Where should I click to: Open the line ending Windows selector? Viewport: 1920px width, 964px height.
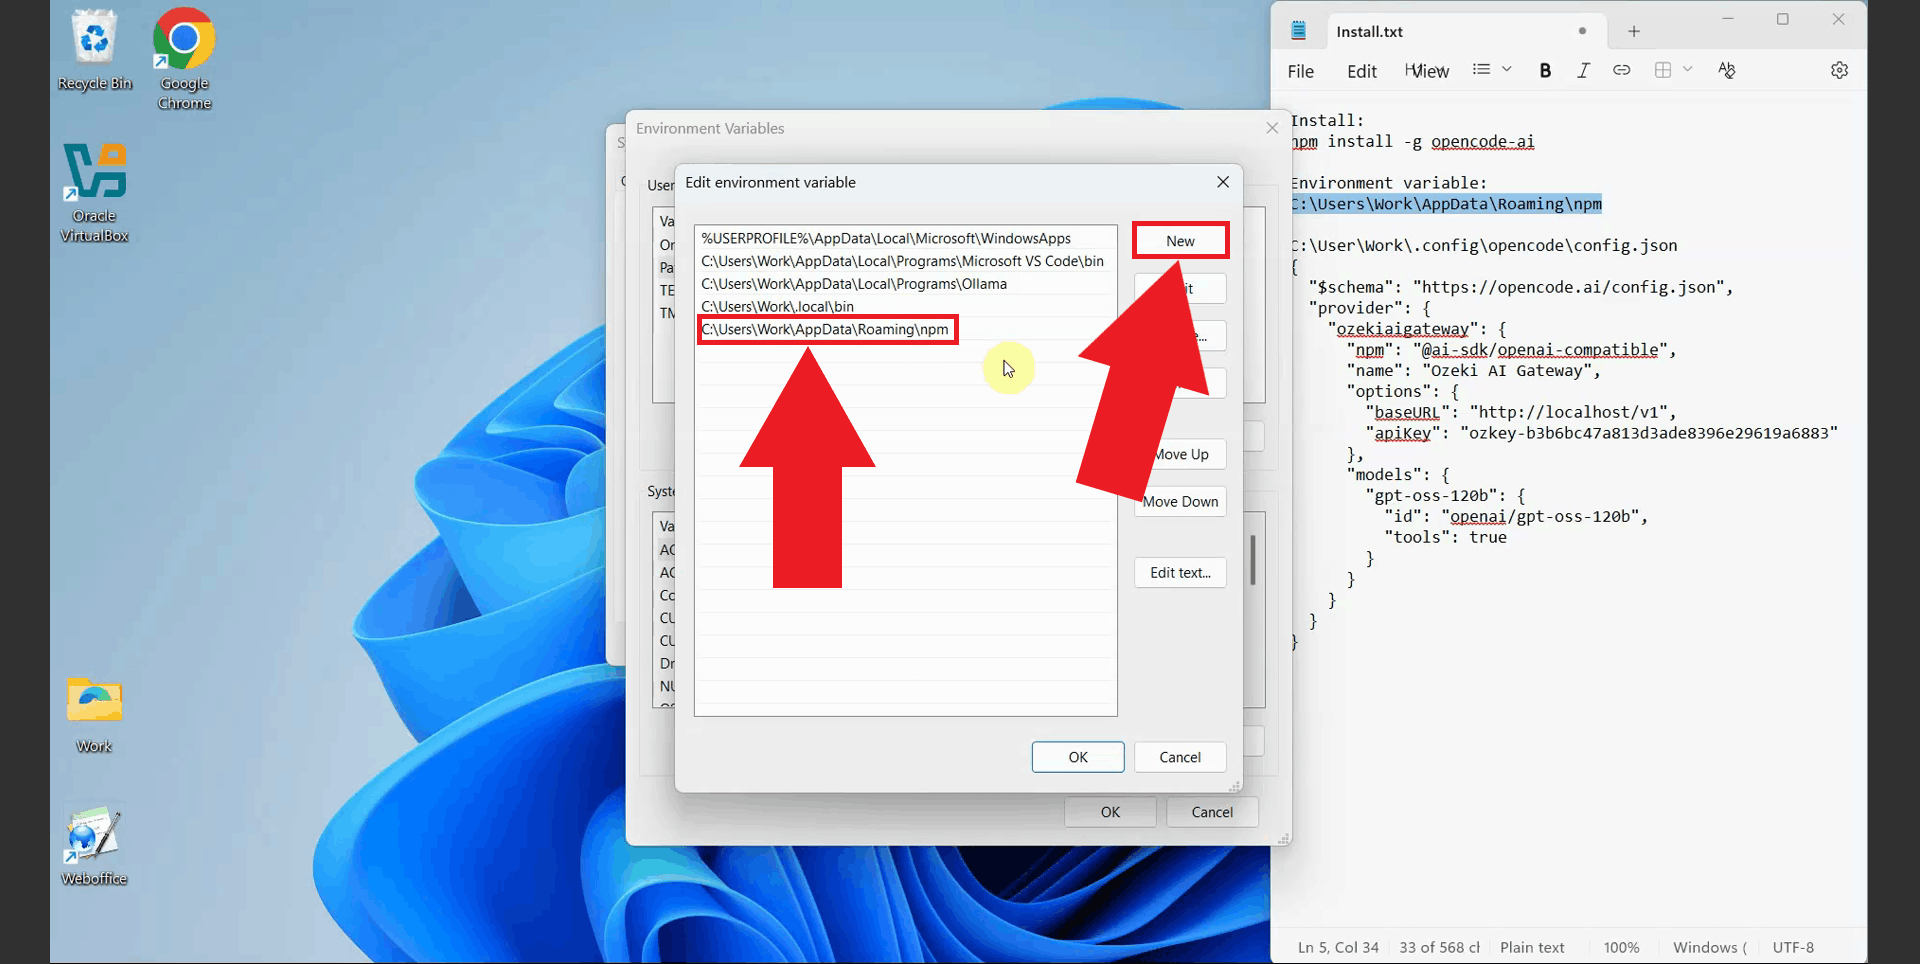tap(1709, 947)
